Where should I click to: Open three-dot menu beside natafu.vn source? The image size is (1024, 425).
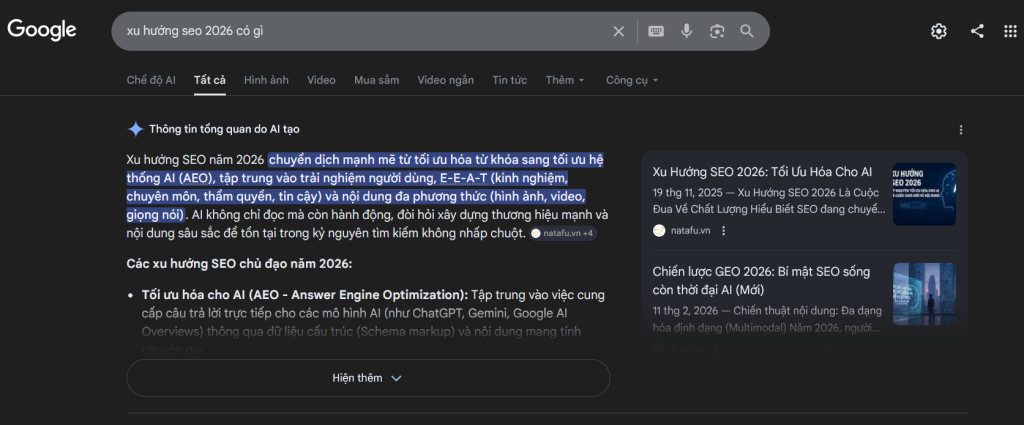coord(723,230)
